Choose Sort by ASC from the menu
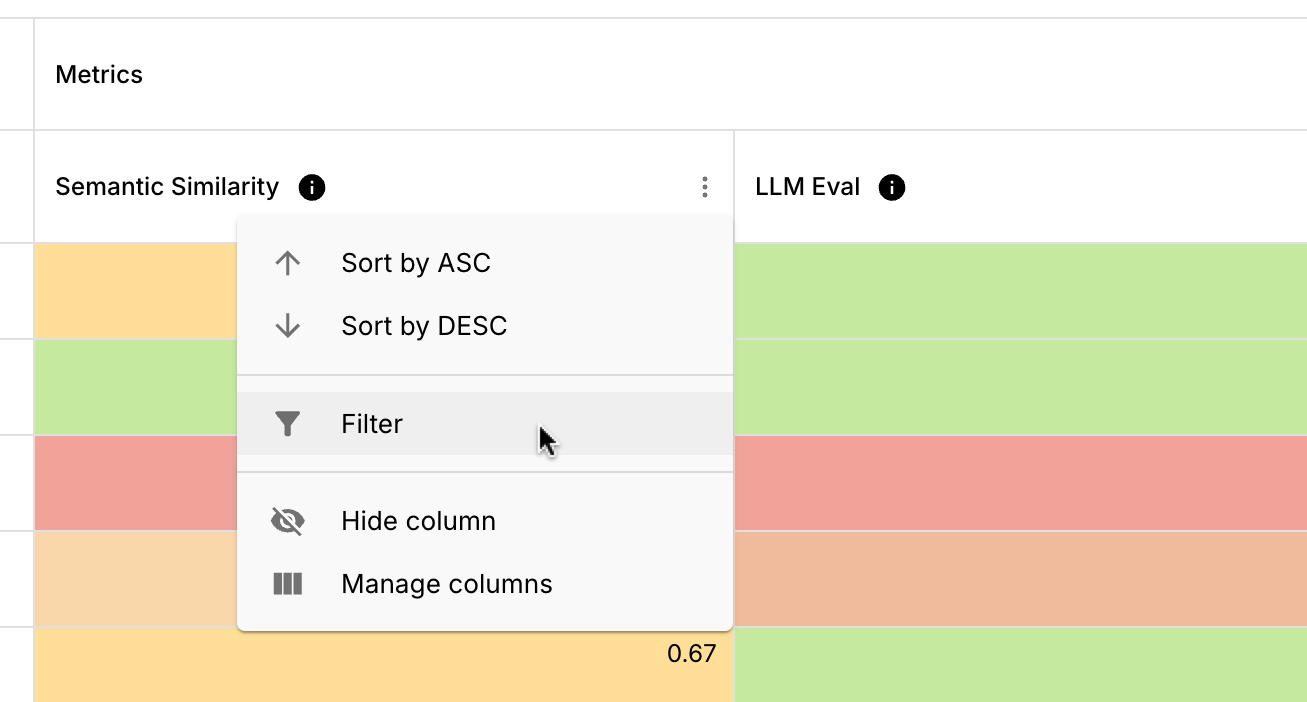This screenshot has width=1307, height=702. click(x=416, y=263)
